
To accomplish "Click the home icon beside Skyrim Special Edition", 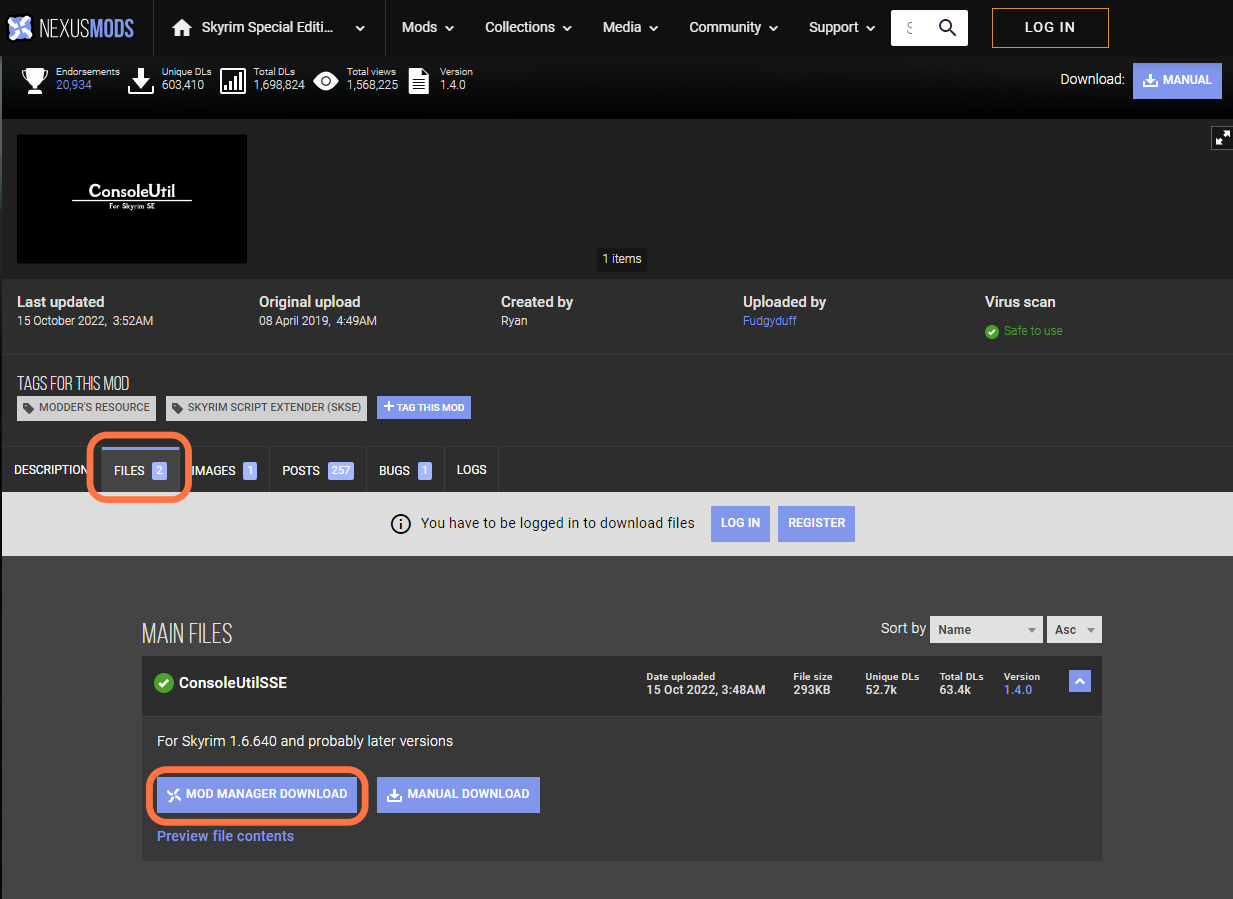I will 182,28.
